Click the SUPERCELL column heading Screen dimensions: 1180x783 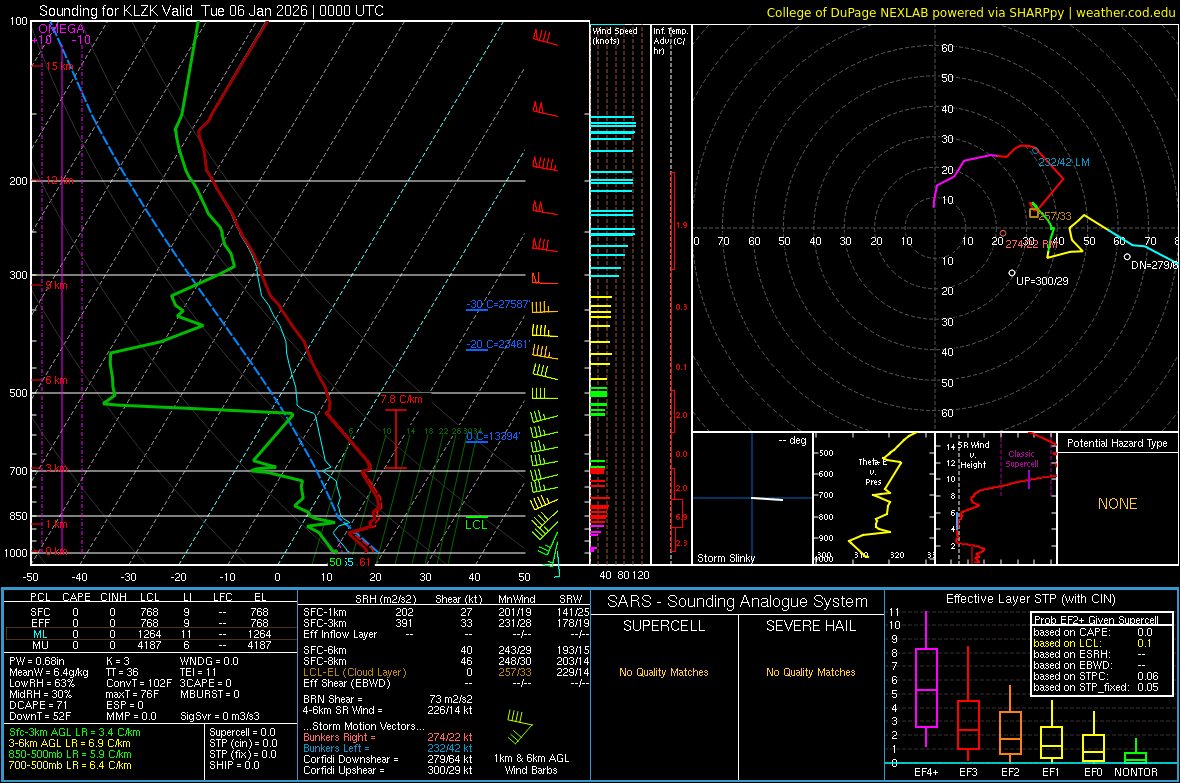664,626
